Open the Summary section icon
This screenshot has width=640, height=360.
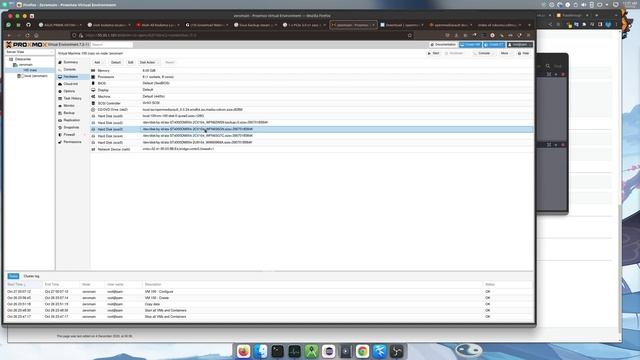coord(60,62)
